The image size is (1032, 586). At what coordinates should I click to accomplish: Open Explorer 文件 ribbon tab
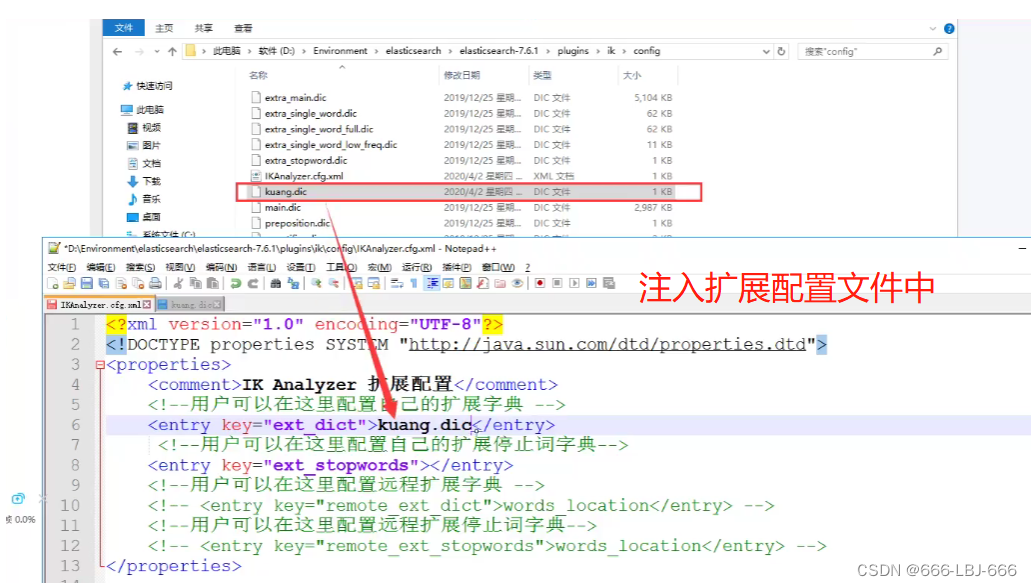(124, 28)
